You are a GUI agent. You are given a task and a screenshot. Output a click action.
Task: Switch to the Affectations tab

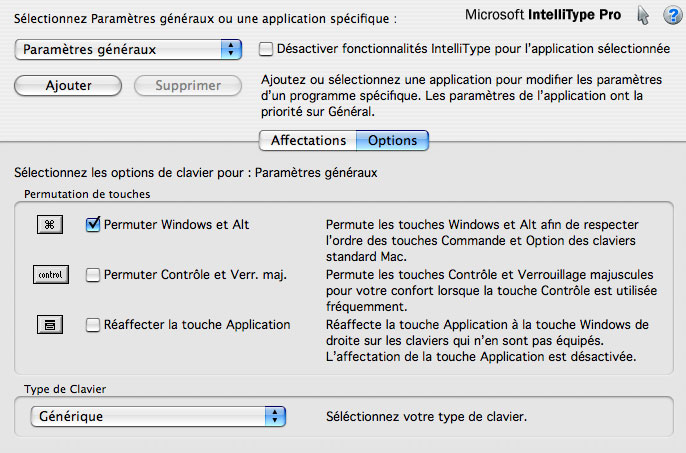(x=308, y=140)
